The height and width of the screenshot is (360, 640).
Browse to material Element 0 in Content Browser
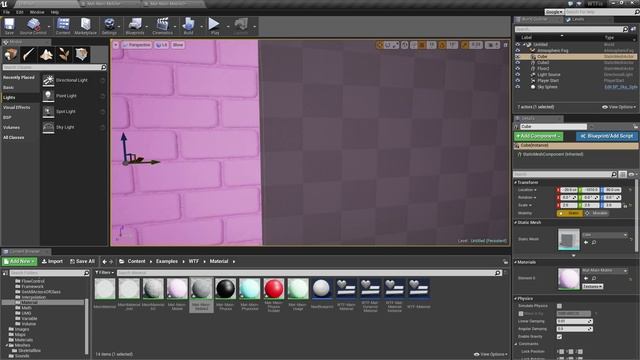(x=594, y=278)
